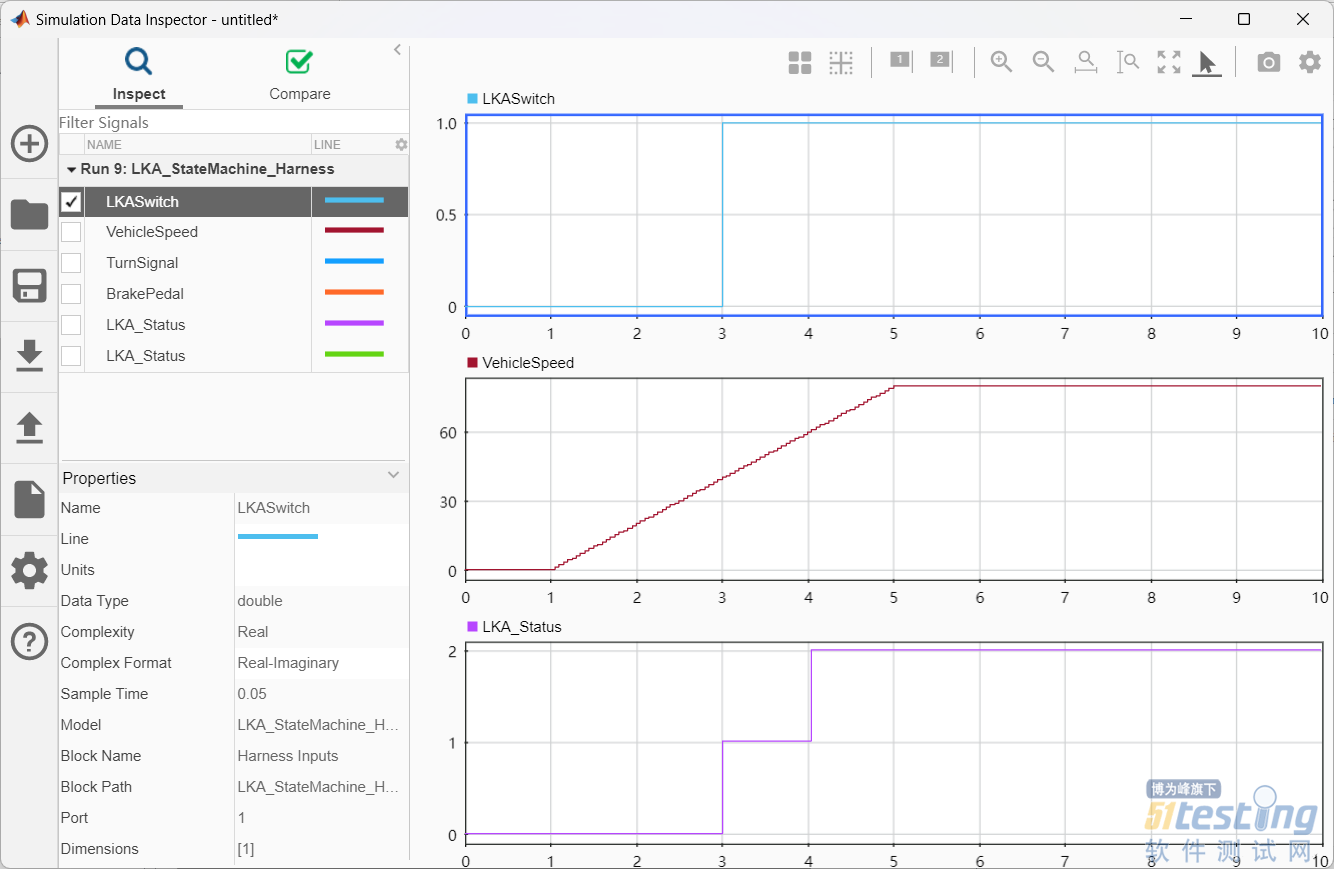
Task: Show one data cursor
Action: [900, 61]
